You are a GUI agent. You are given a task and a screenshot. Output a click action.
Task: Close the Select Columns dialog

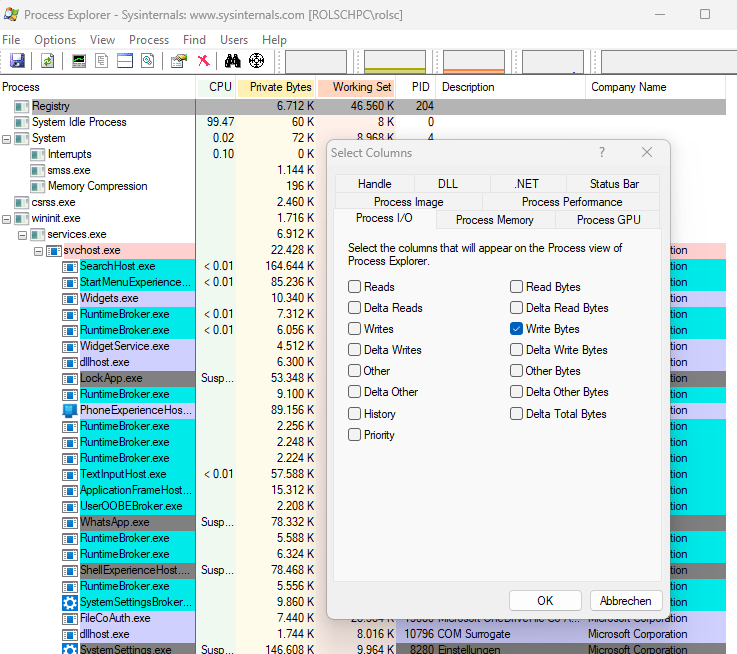647,152
